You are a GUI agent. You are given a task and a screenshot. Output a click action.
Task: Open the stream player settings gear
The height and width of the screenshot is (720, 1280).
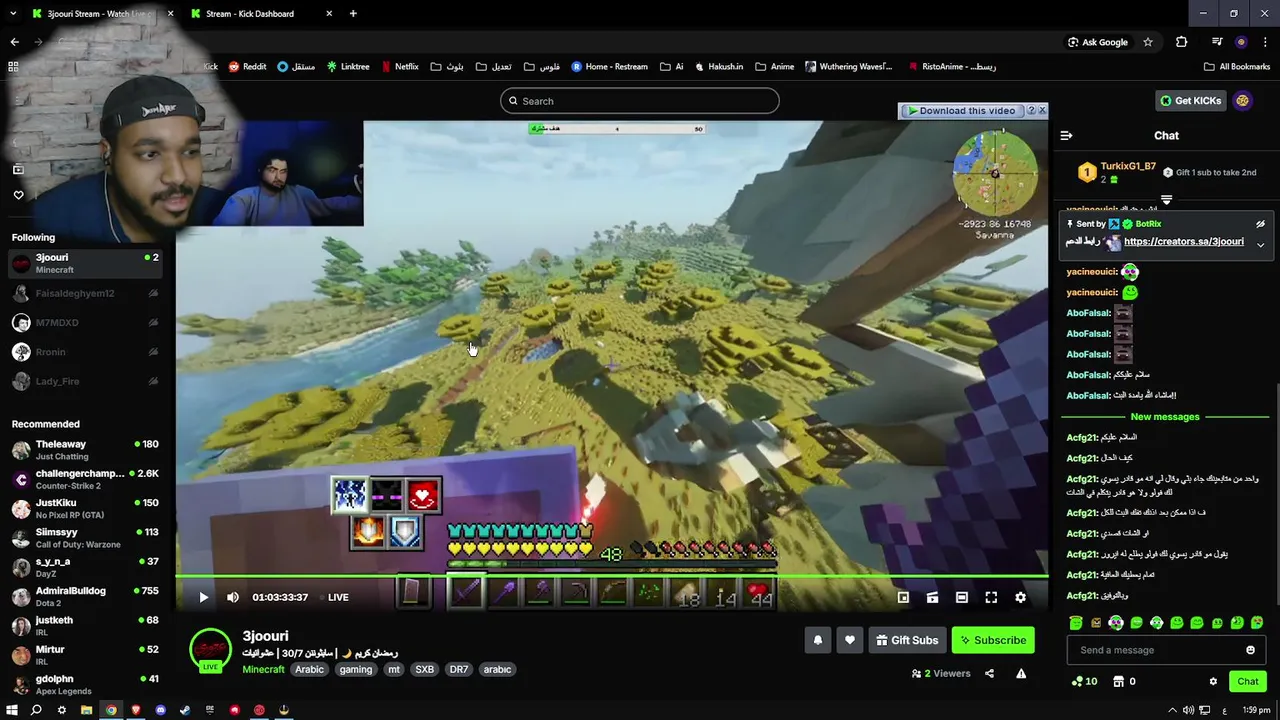pos(1020,597)
